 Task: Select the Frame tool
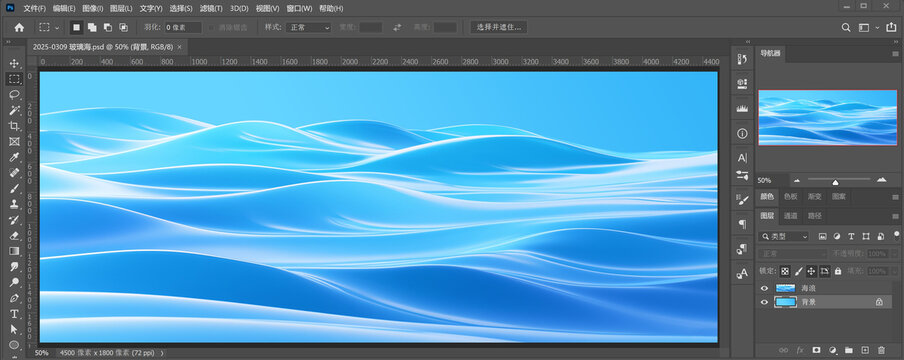point(14,141)
